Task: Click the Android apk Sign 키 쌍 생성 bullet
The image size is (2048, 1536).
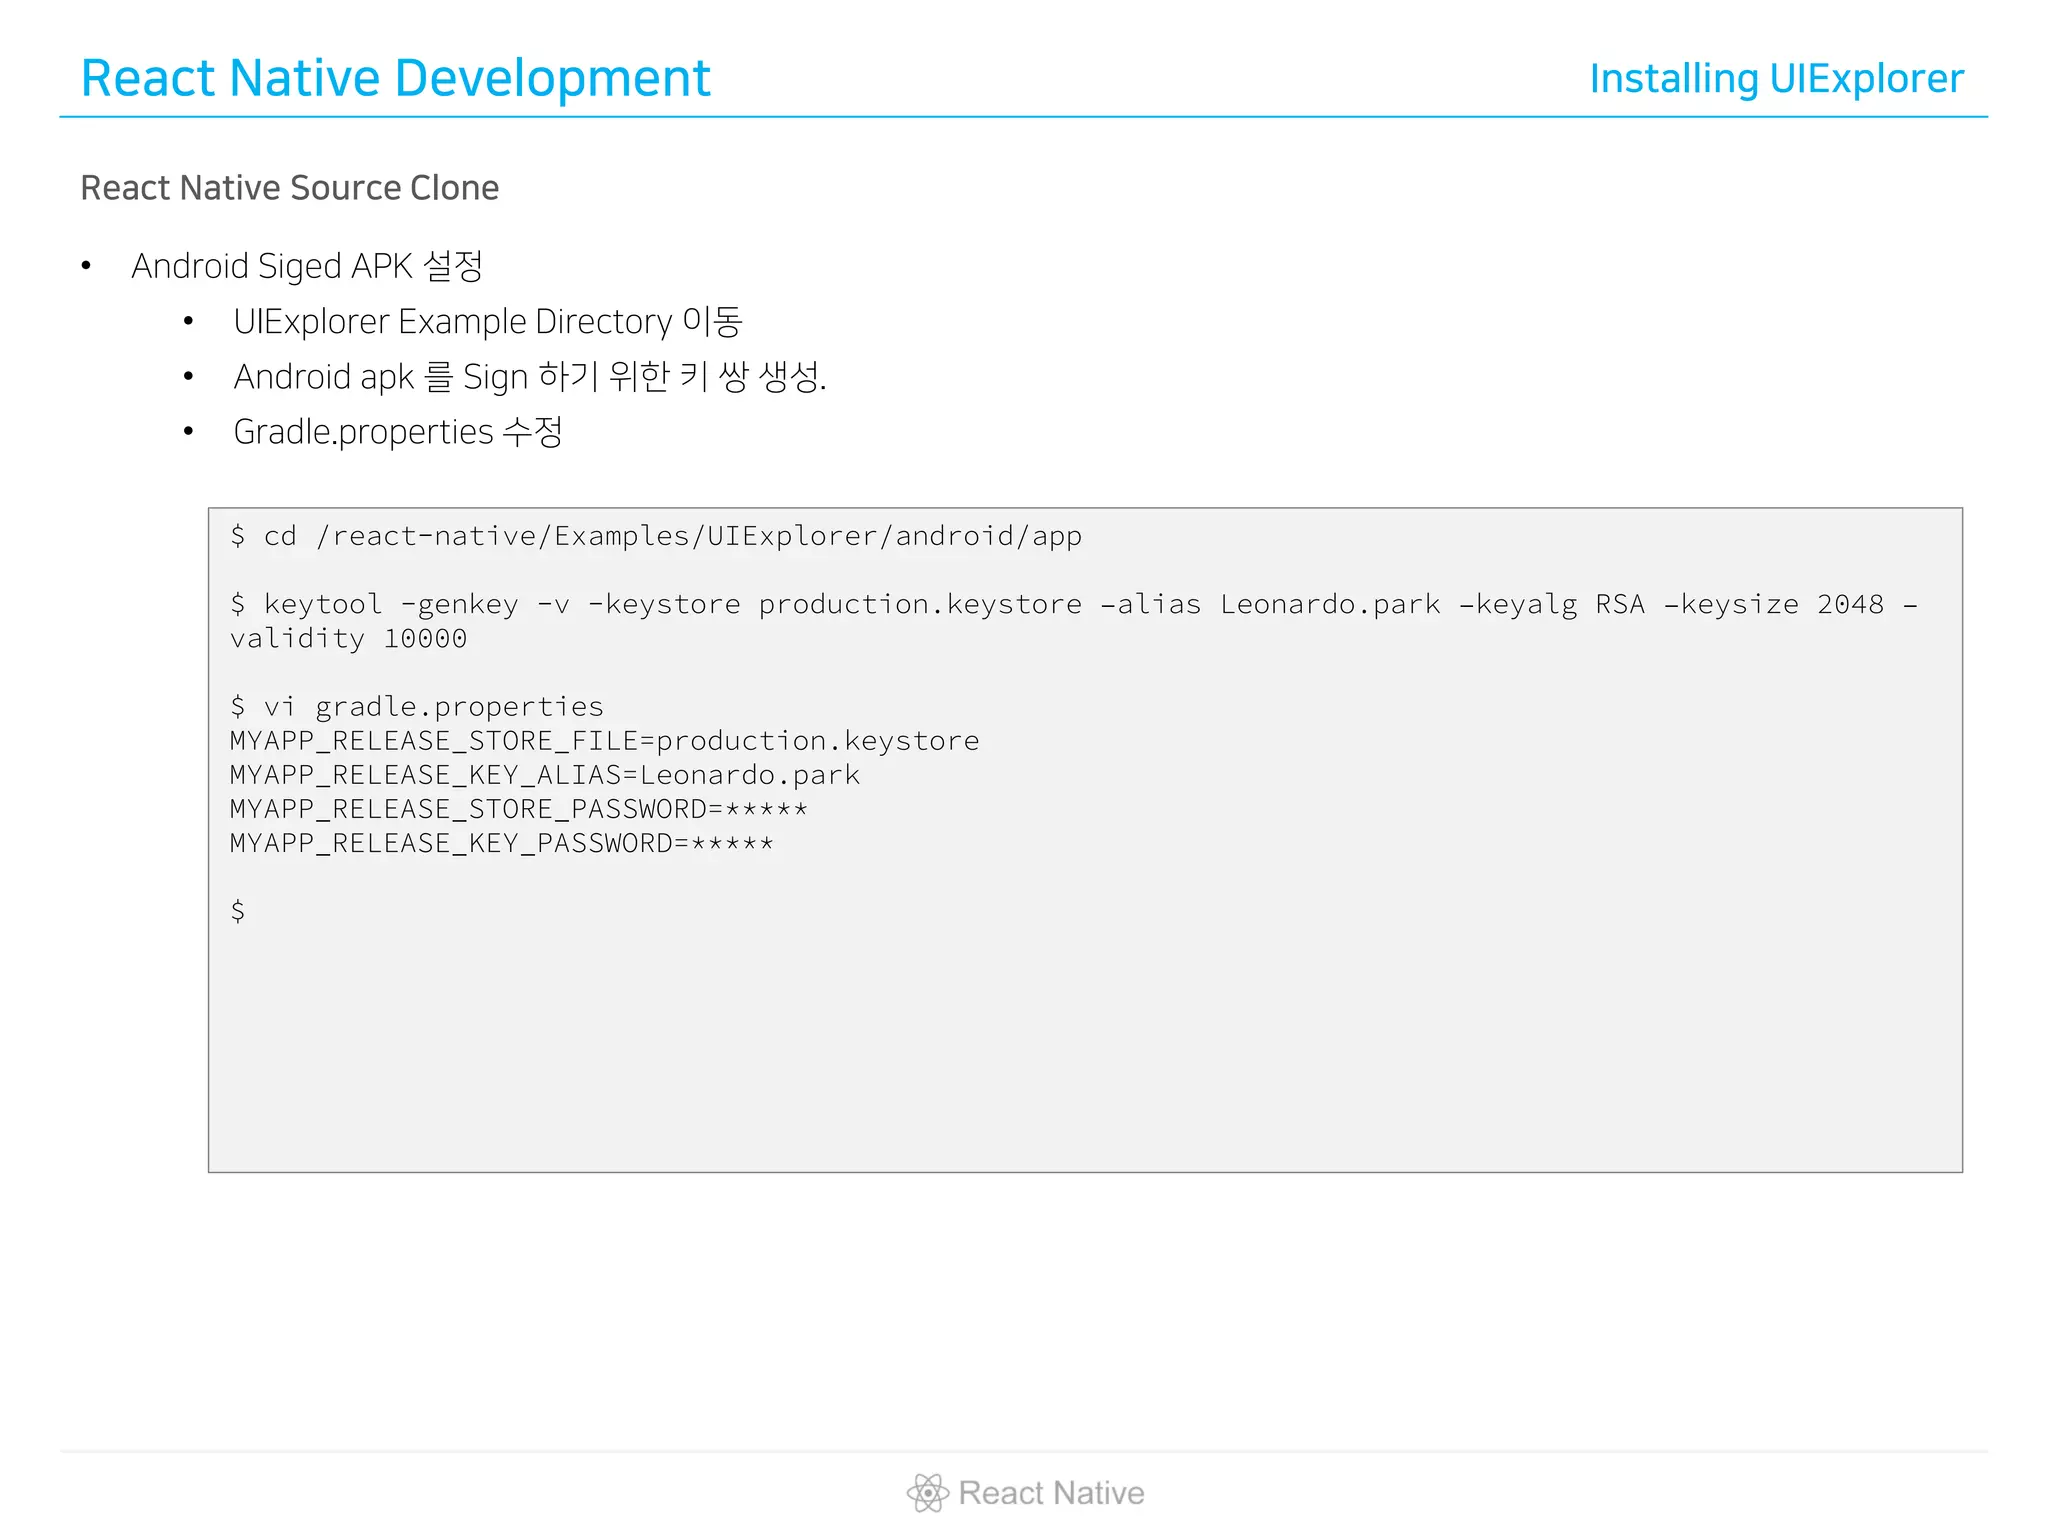Action: pyautogui.click(x=530, y=377)
